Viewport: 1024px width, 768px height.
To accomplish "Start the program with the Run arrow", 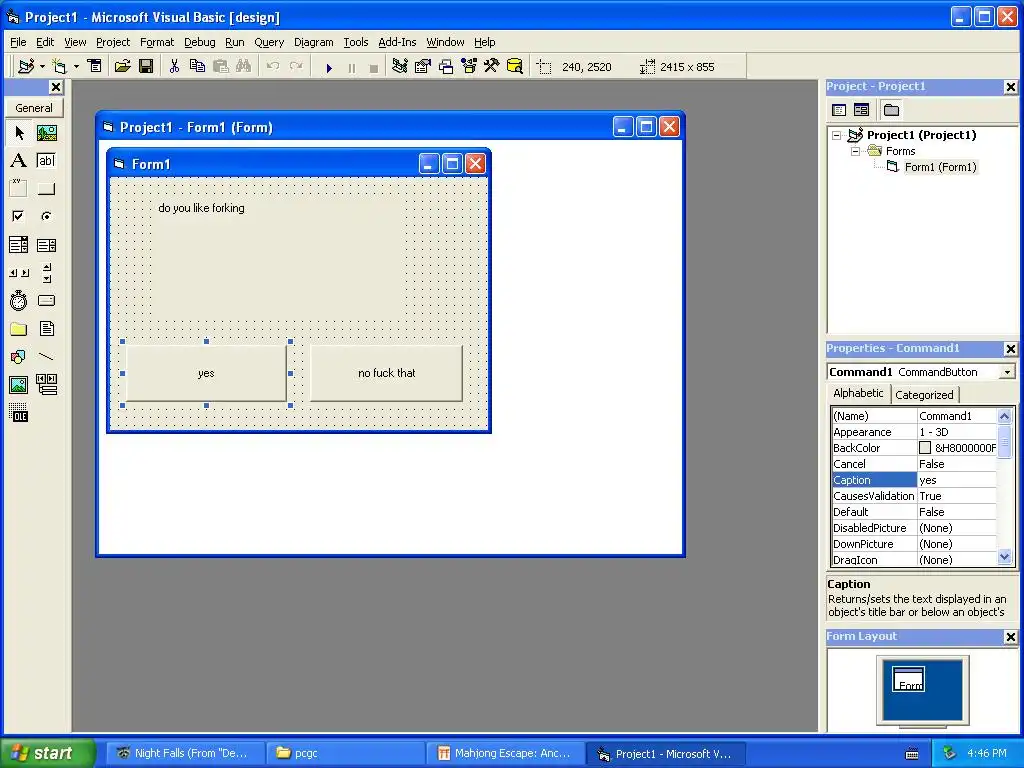I will click(x=329, y=67).
